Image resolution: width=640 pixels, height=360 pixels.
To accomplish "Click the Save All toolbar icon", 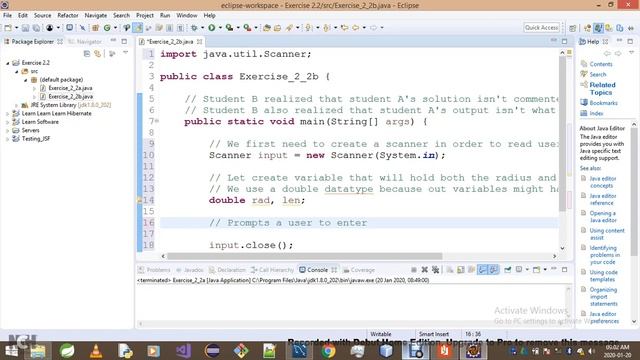I will tap(36, 28).
